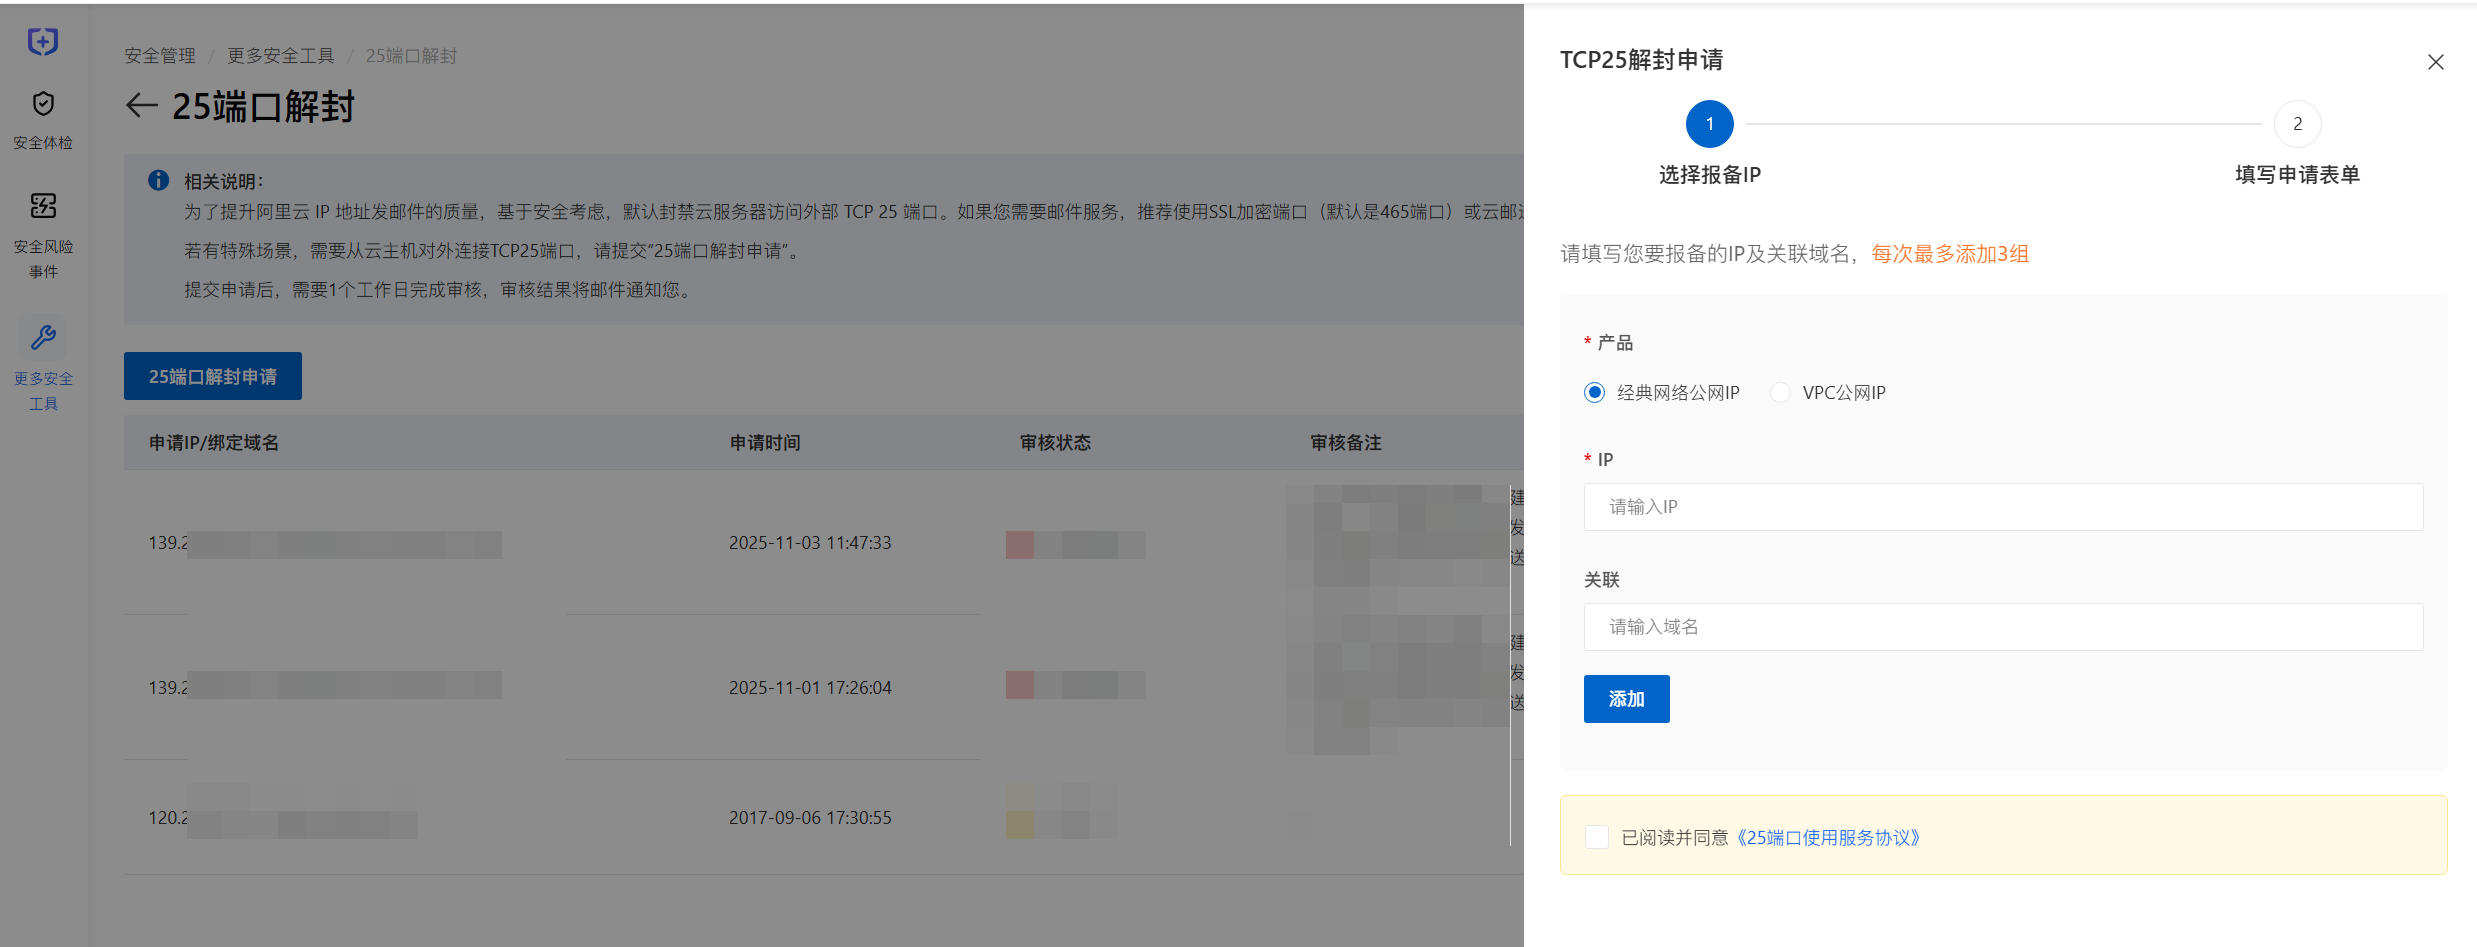Click the shield logo icon in sidebar
This screenshot has width=2477, height=947.
click(x=43, y=41)
